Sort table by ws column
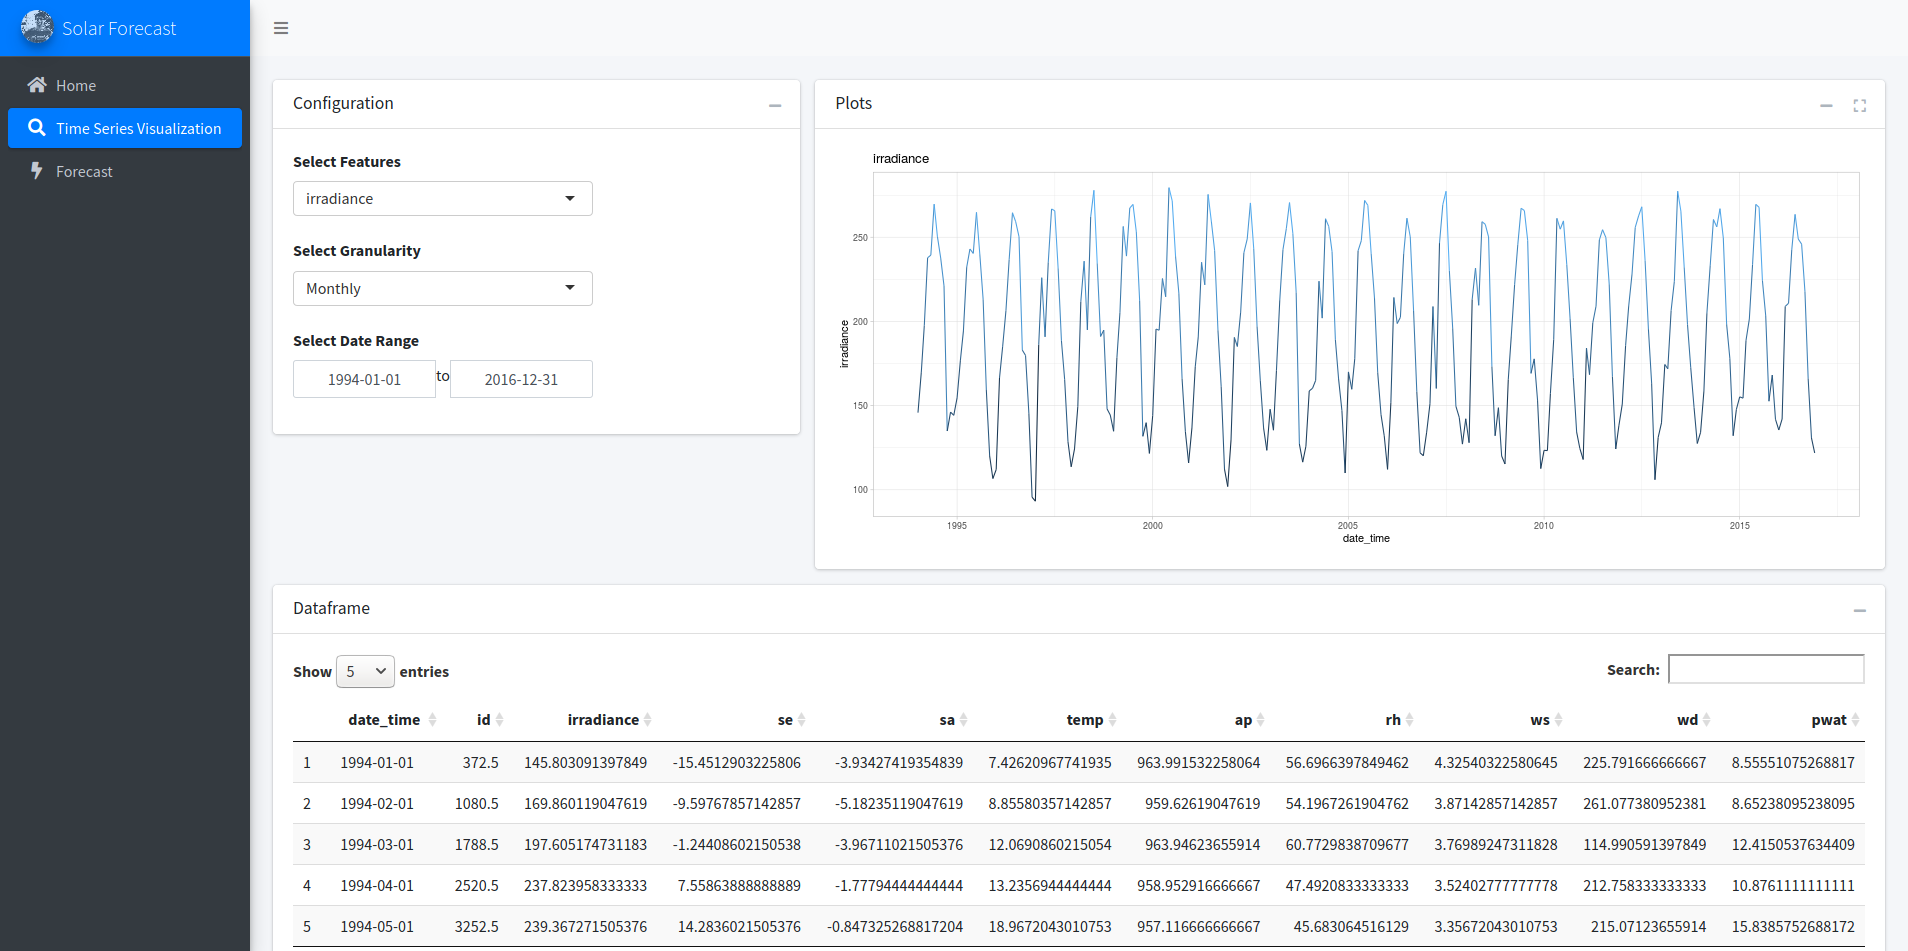Image resolution: width=1908 pixels, height=951 pixels. [x=1546, y=720]
